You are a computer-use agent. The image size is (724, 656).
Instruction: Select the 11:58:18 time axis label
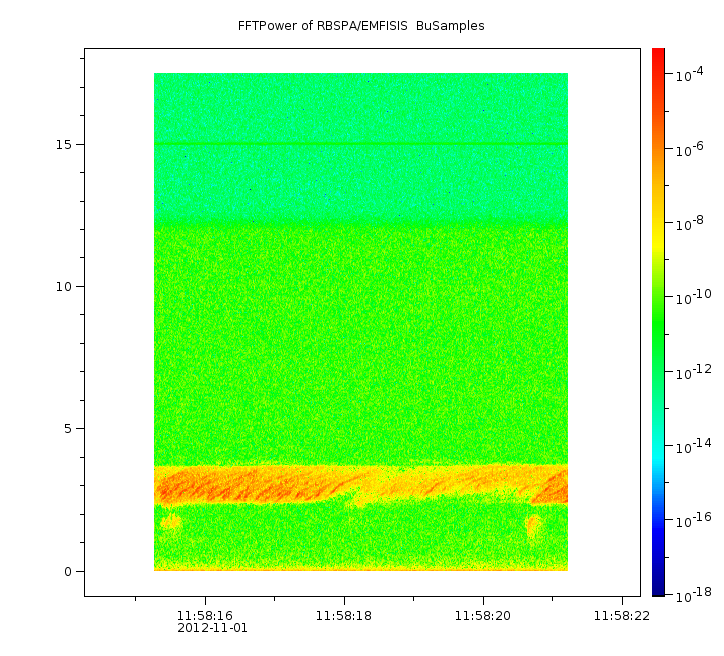[344, 616]
